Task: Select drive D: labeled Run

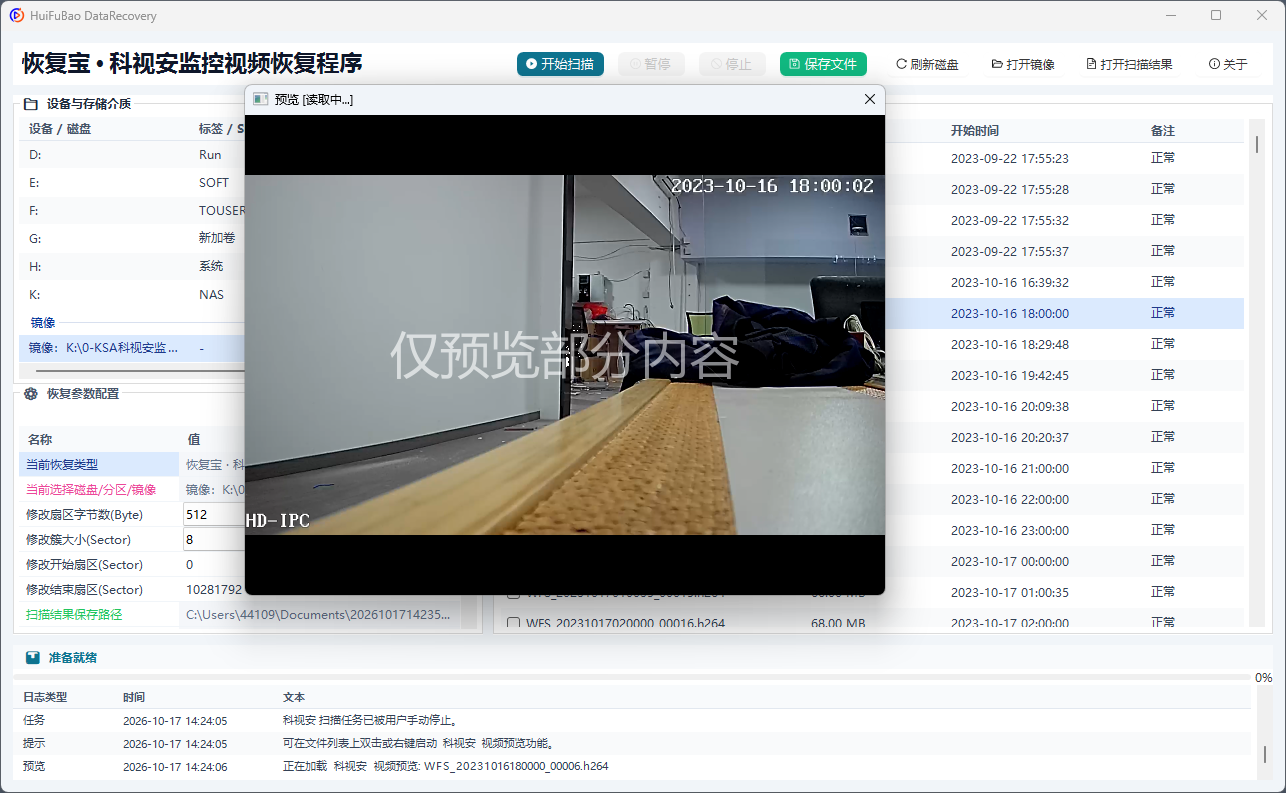Action: click(x=132, y=155)
